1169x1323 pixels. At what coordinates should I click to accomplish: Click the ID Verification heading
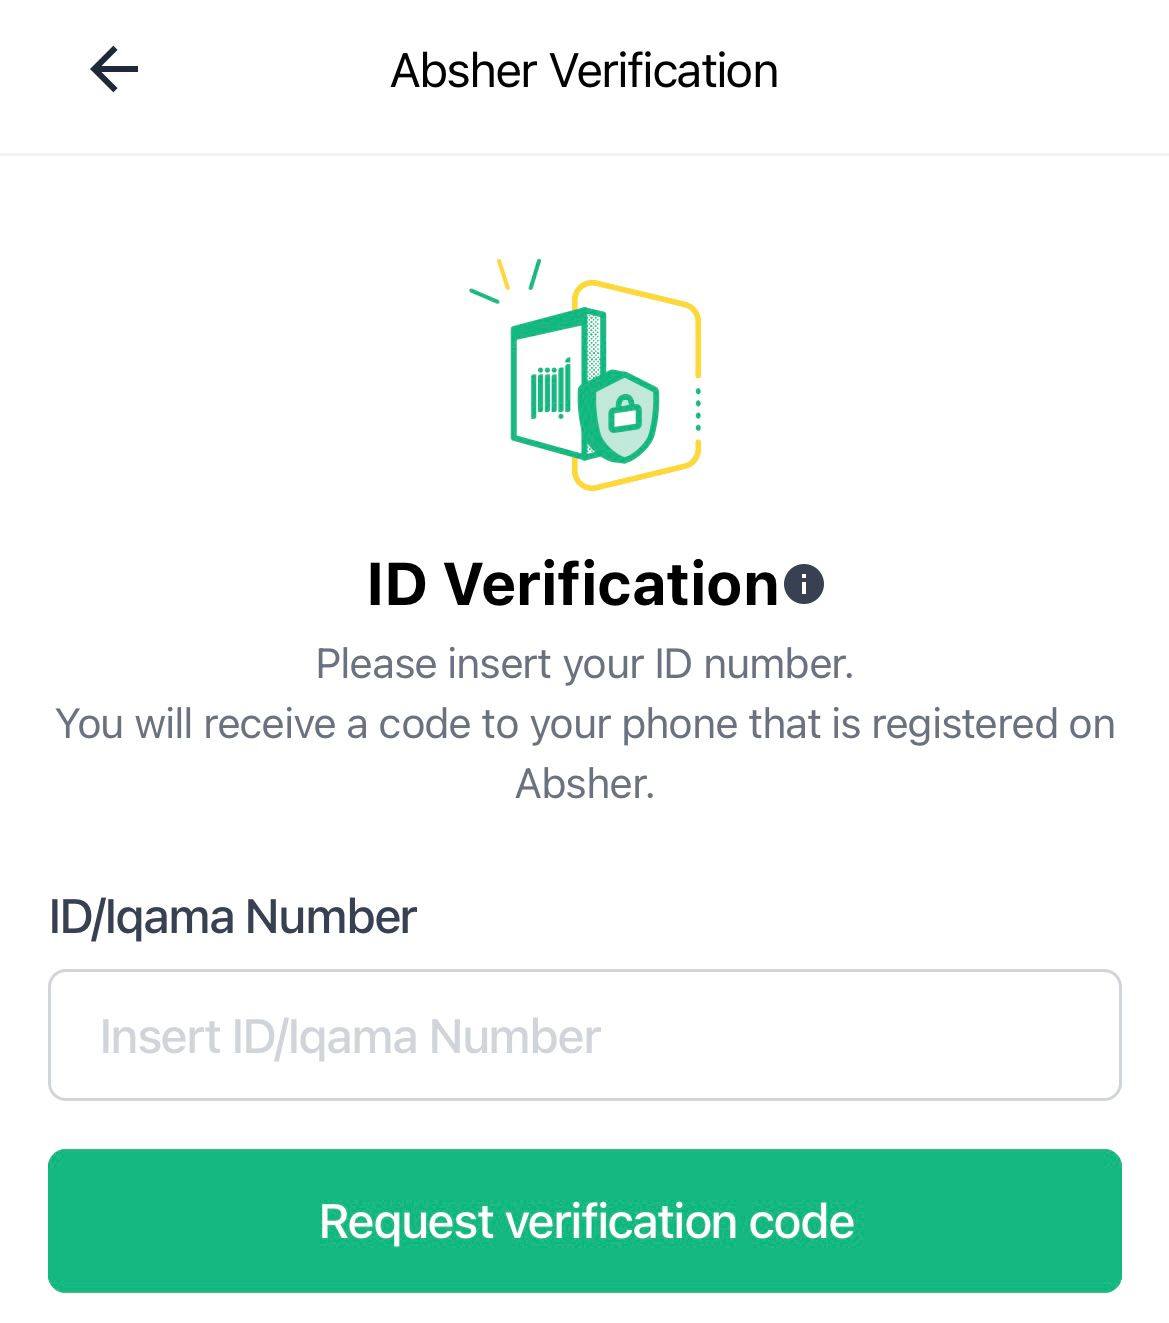(572, 584)
